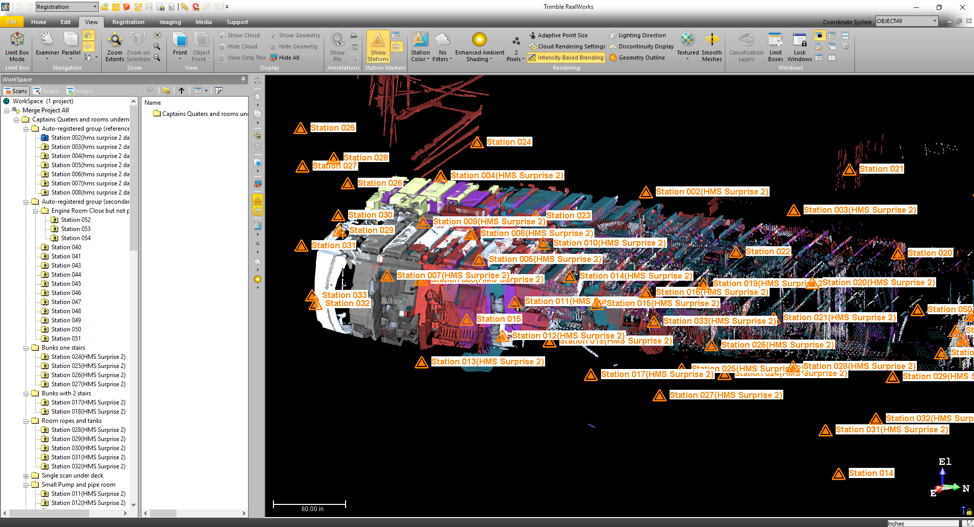Select WorkSpace (1 project) root item
This screenshot has width=974, height=527.
coord(38,101)
